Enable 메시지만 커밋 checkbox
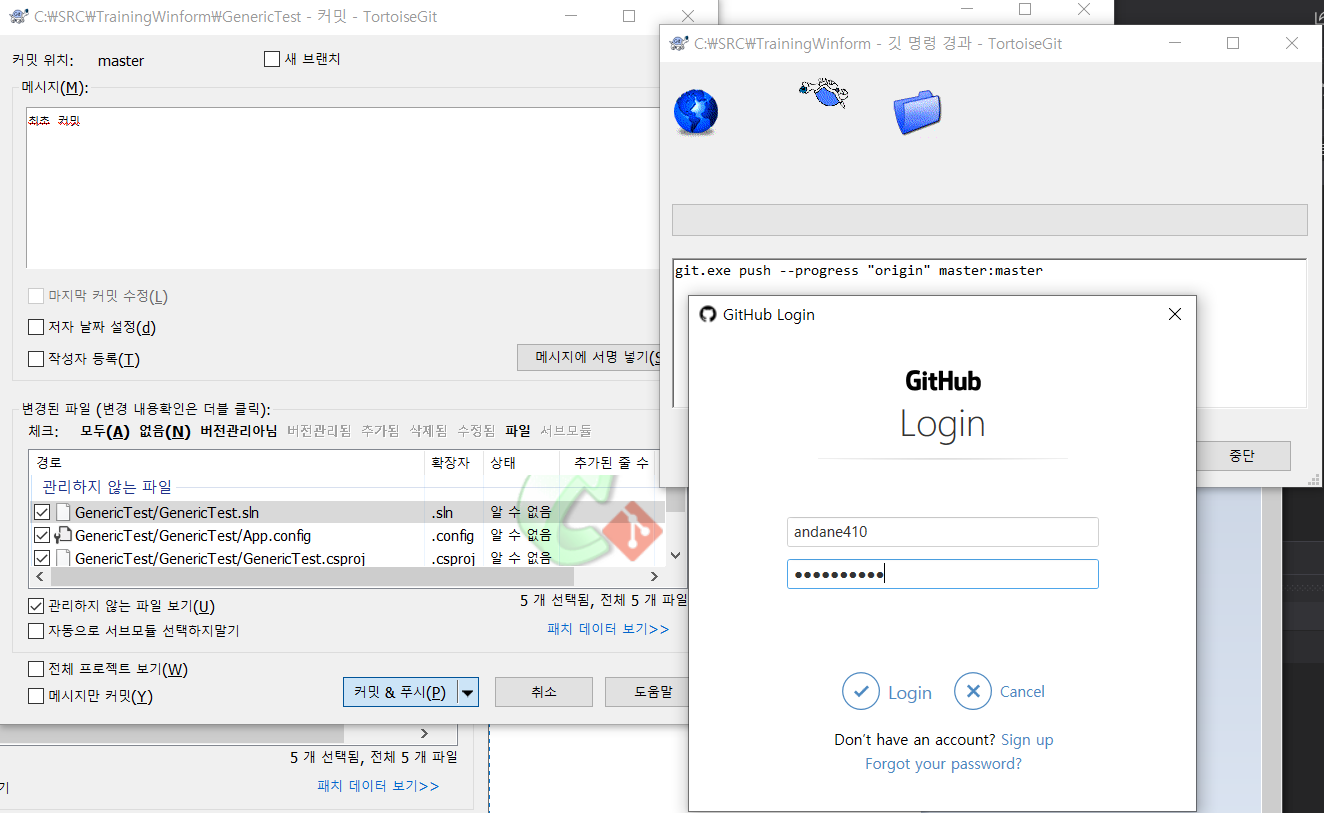The height and width of the screenshot is (813, 1324). [x=36, y=696]
